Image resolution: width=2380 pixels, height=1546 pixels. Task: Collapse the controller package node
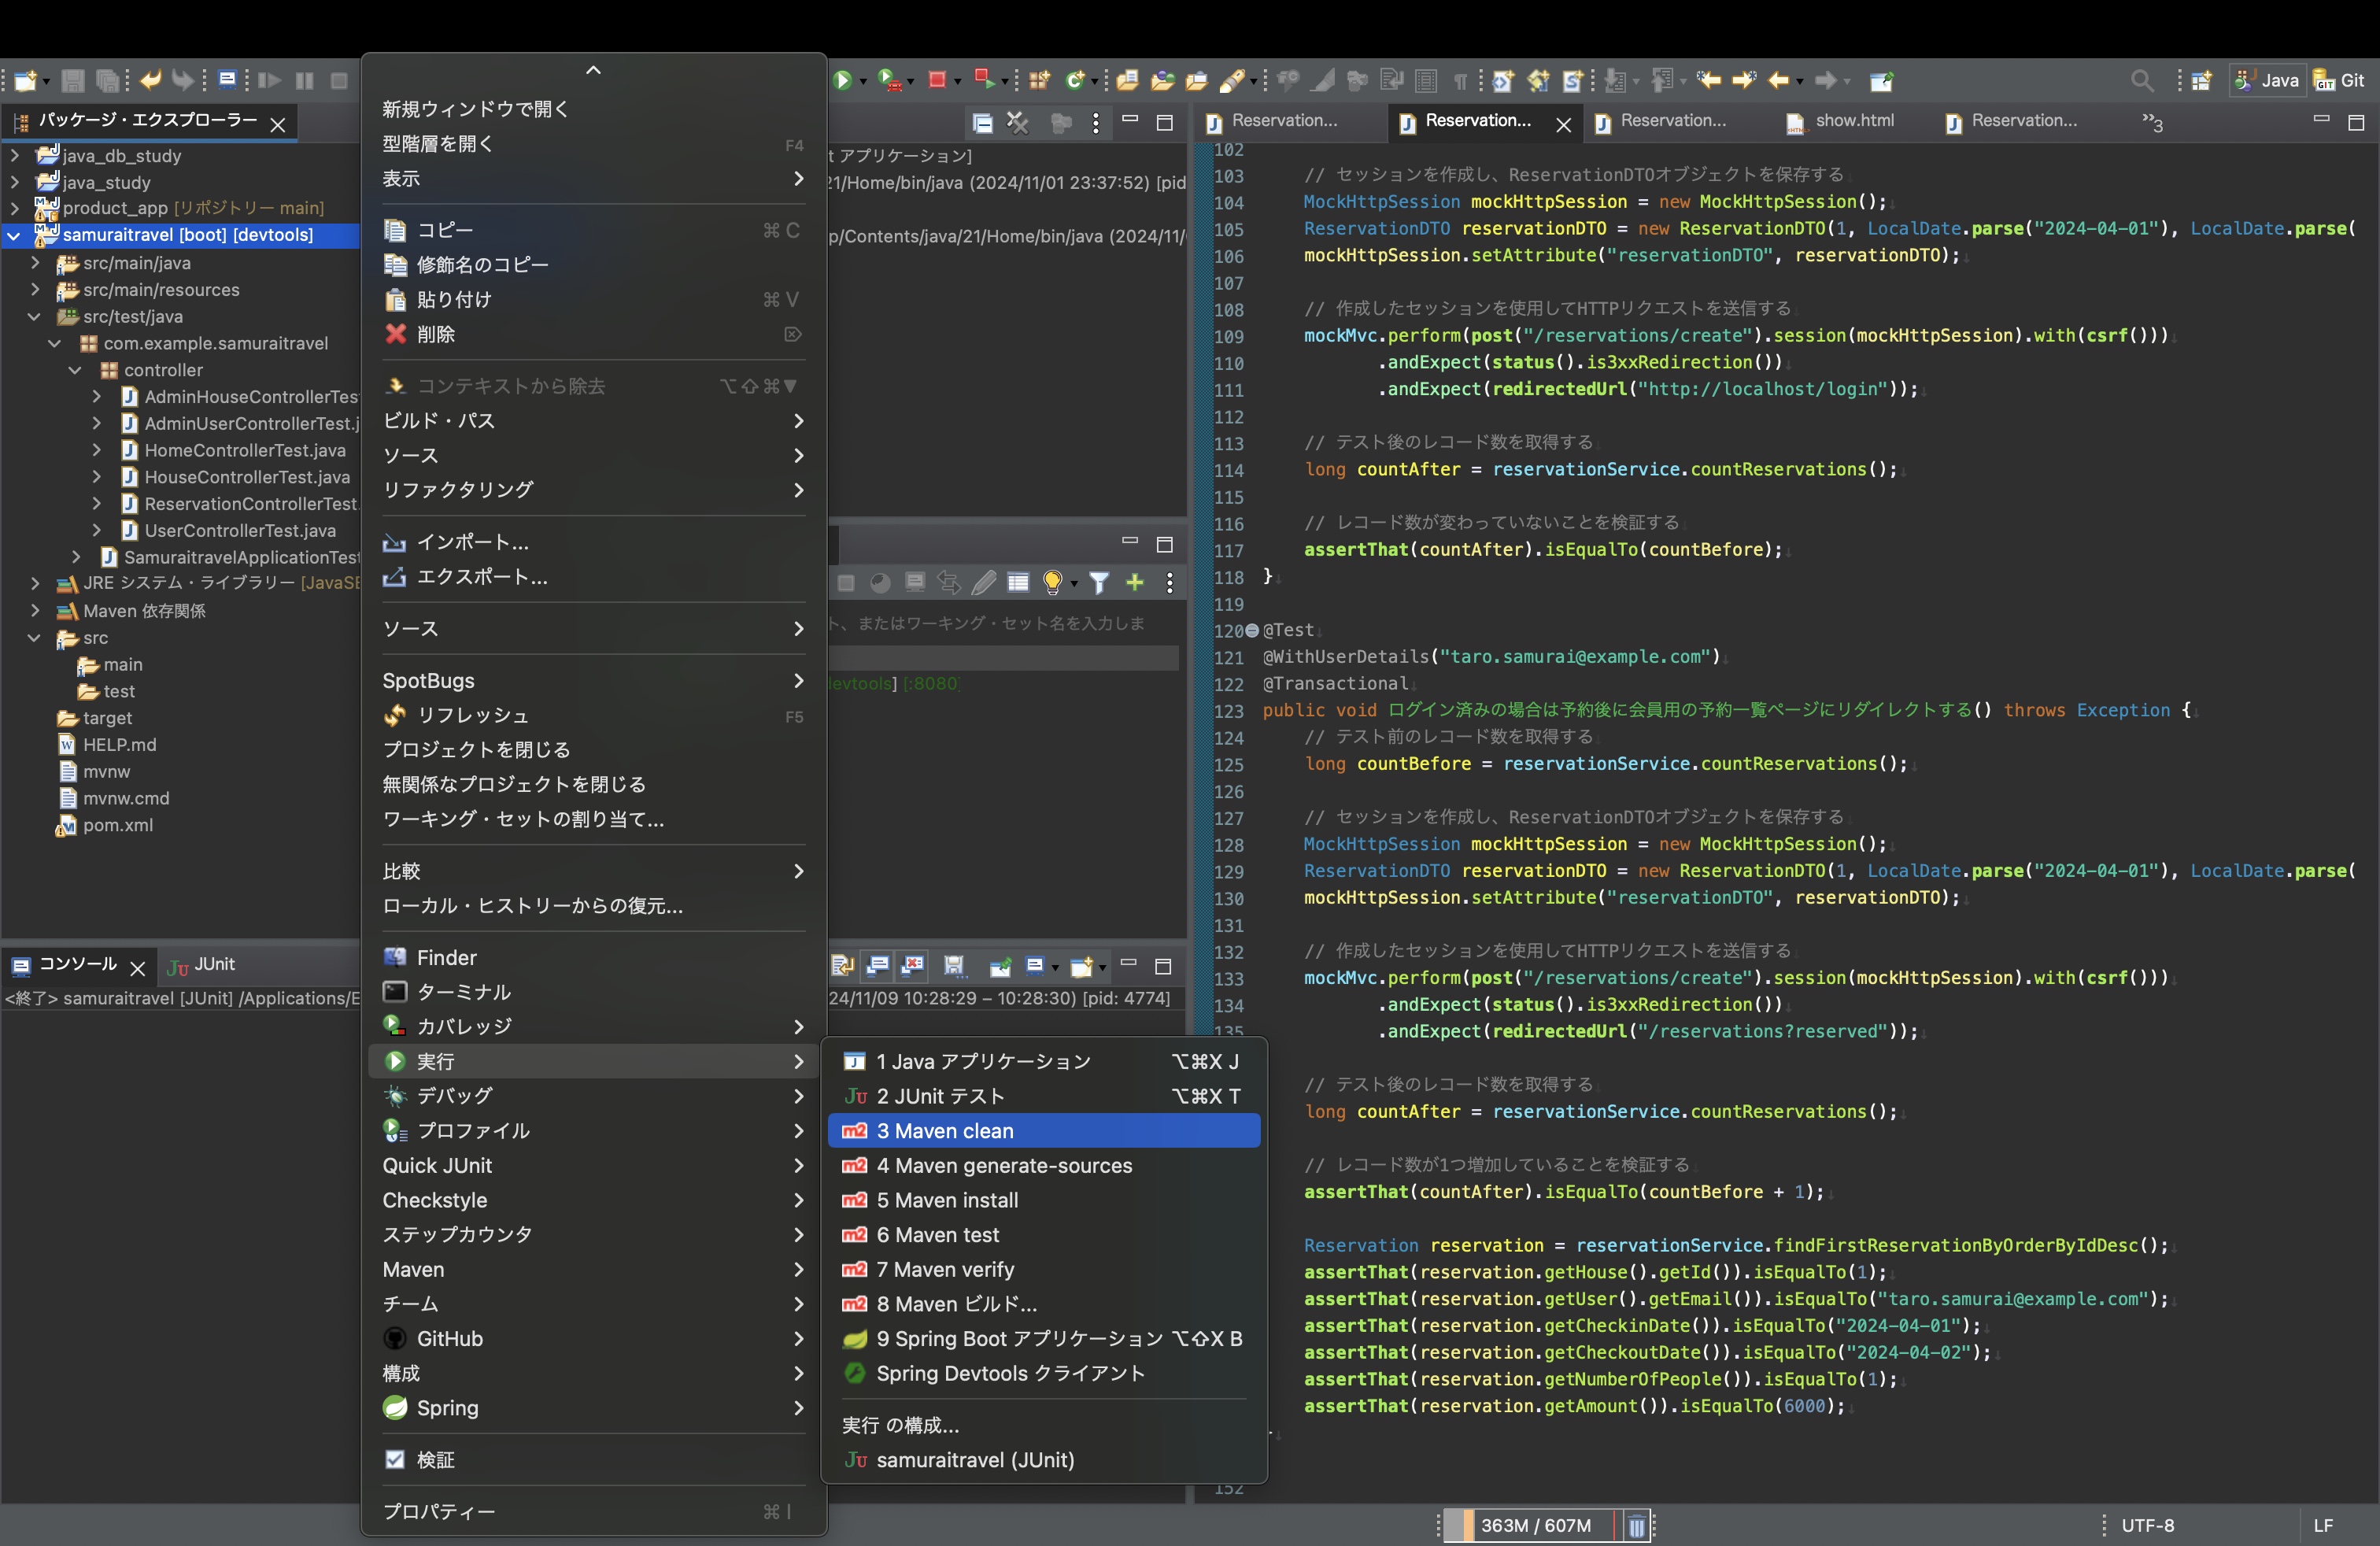click(x=75, y=370)
